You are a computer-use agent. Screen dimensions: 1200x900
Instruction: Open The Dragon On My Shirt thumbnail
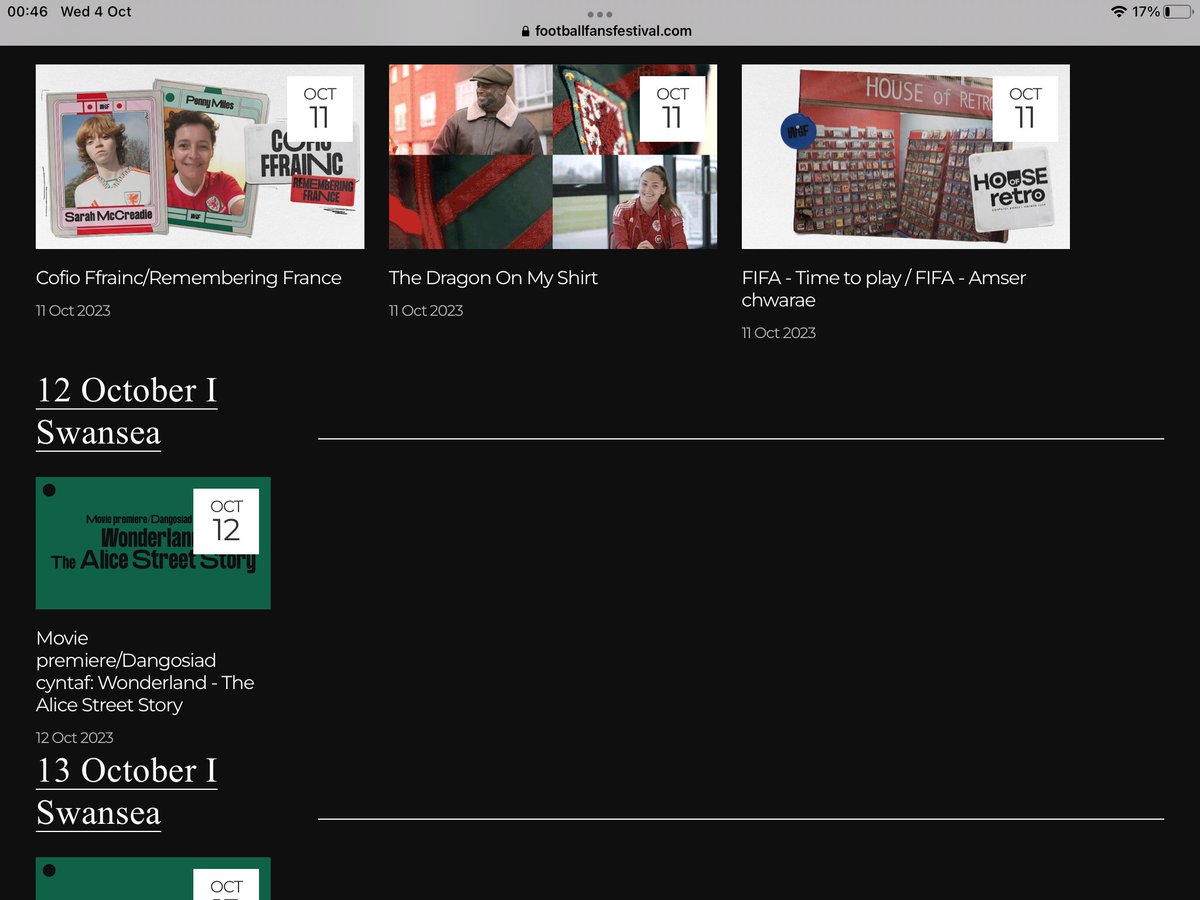(553, 157)
